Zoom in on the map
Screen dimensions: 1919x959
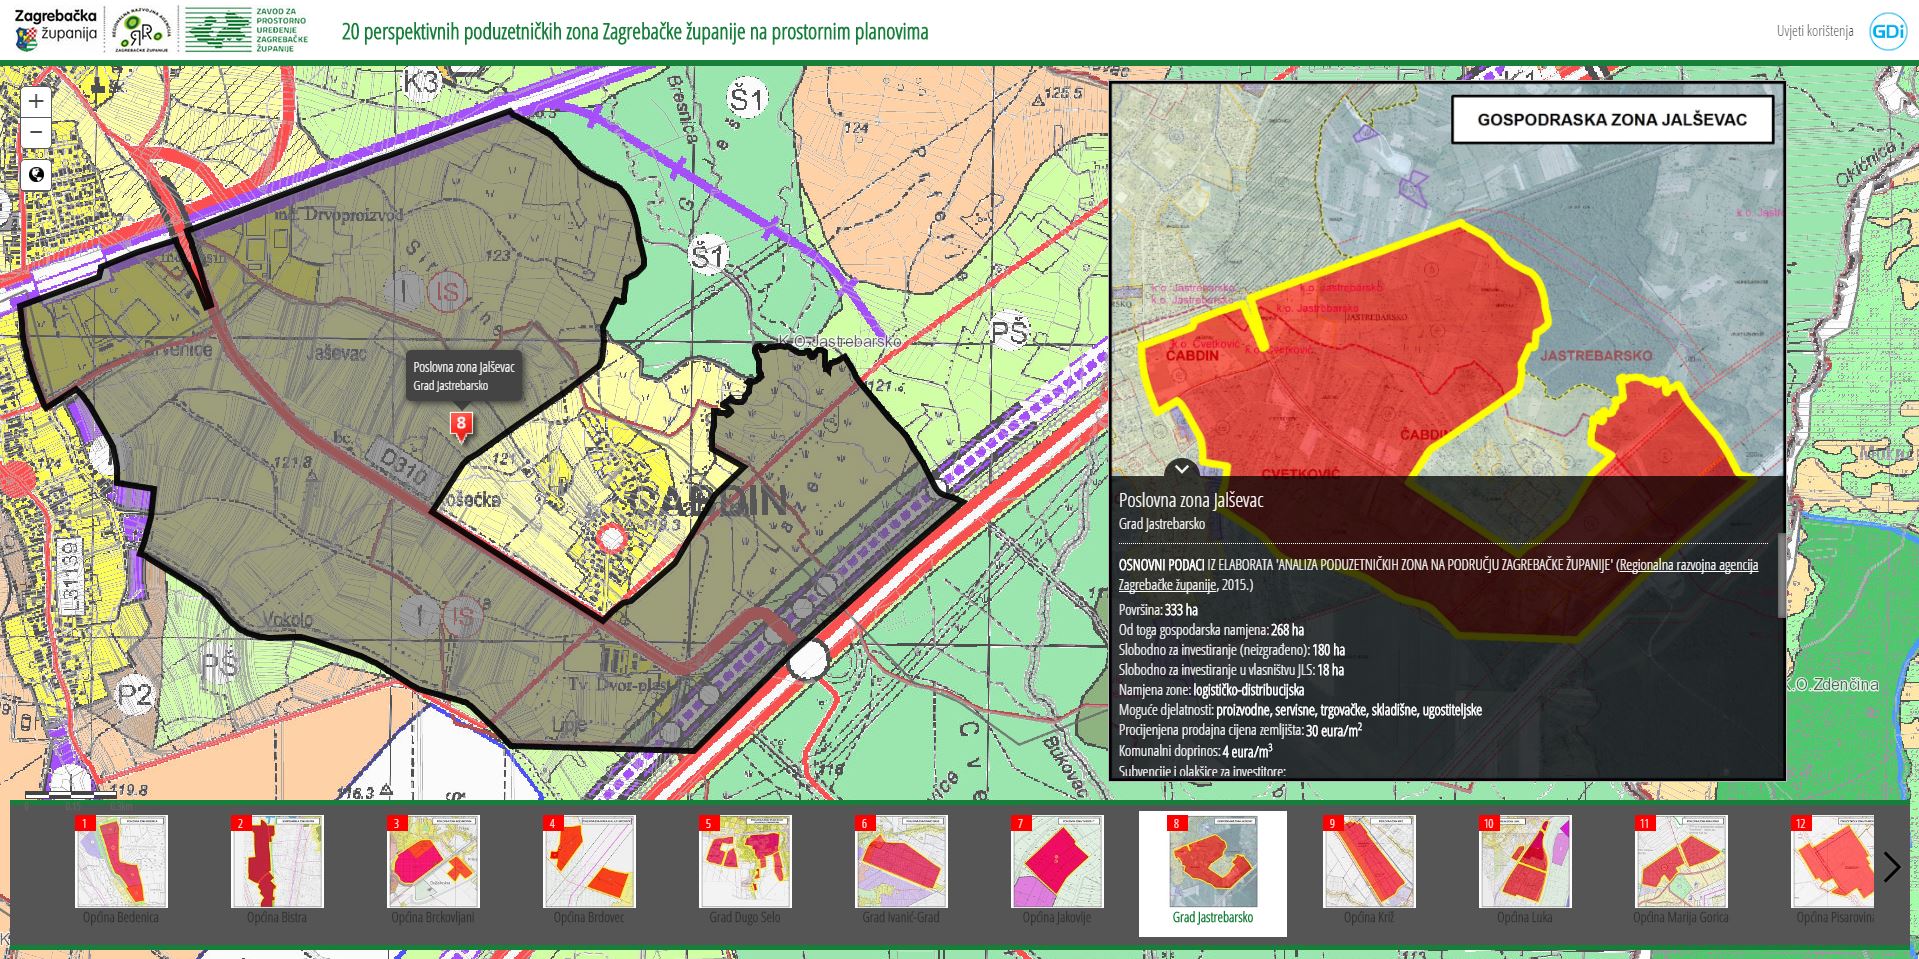tap(36, 101)
